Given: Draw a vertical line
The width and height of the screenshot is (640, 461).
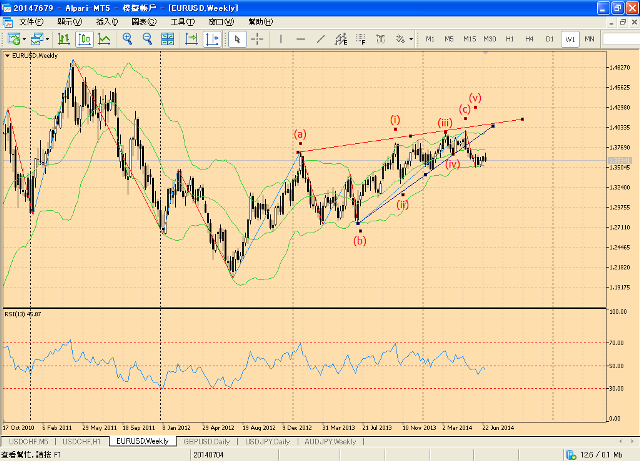Looking at the screenshot, I should [x=280, y=39].
